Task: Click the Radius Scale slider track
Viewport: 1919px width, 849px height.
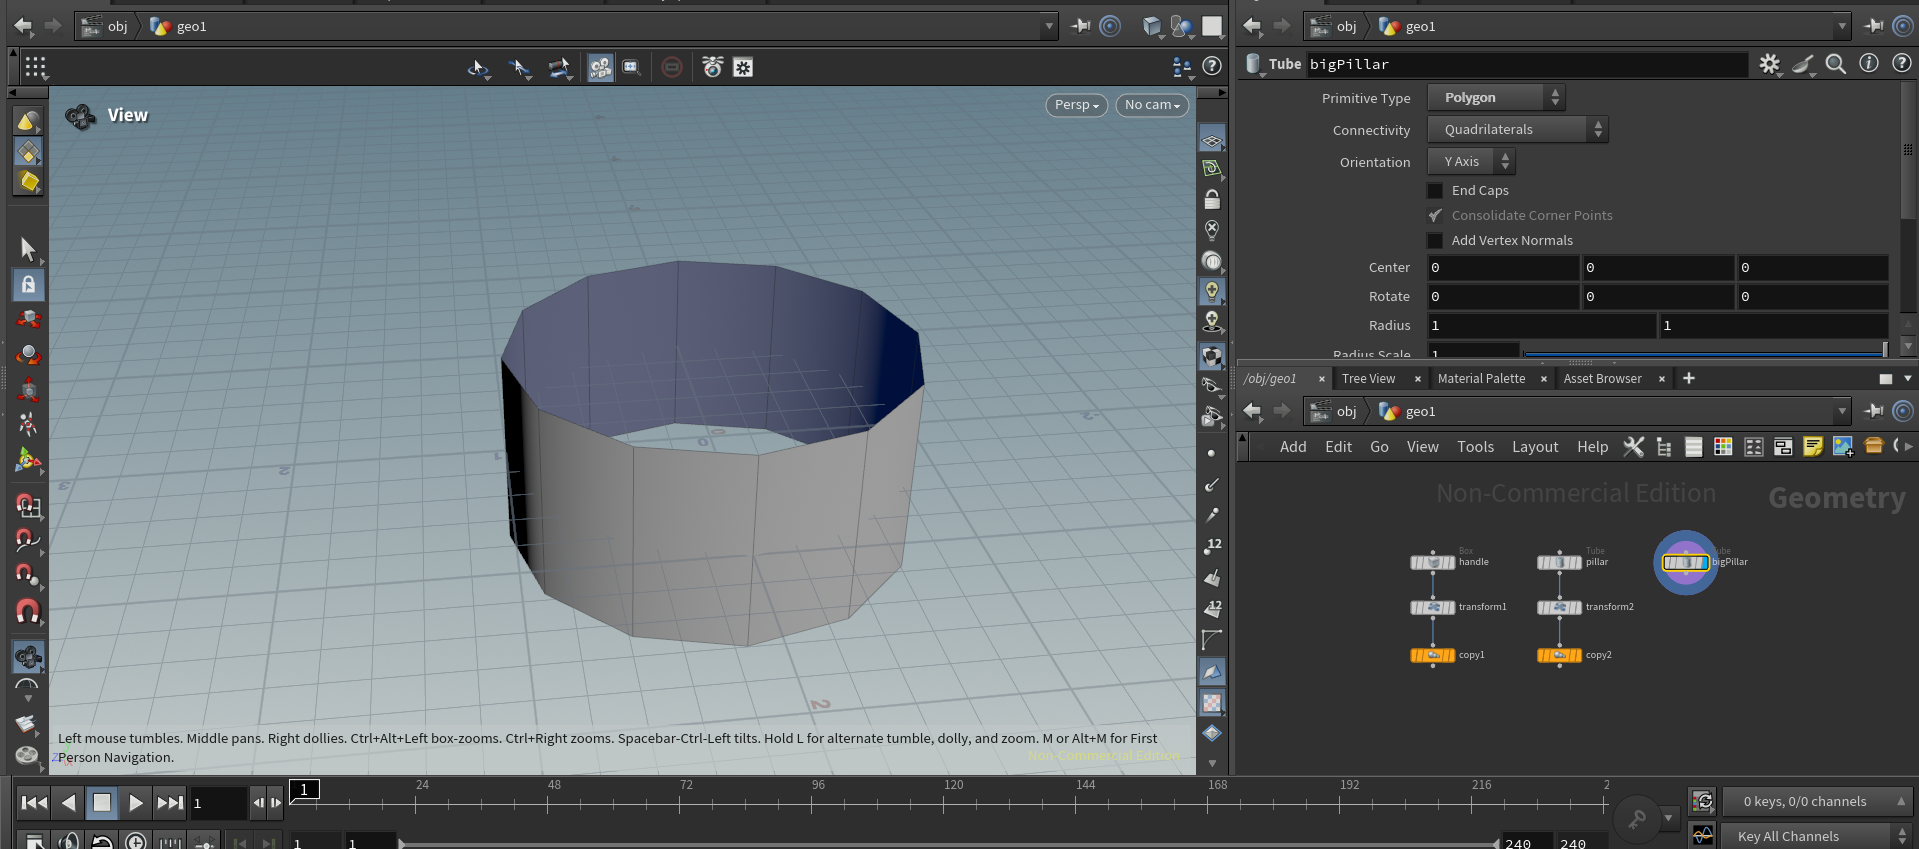Action: click(x=1700, y=353)
